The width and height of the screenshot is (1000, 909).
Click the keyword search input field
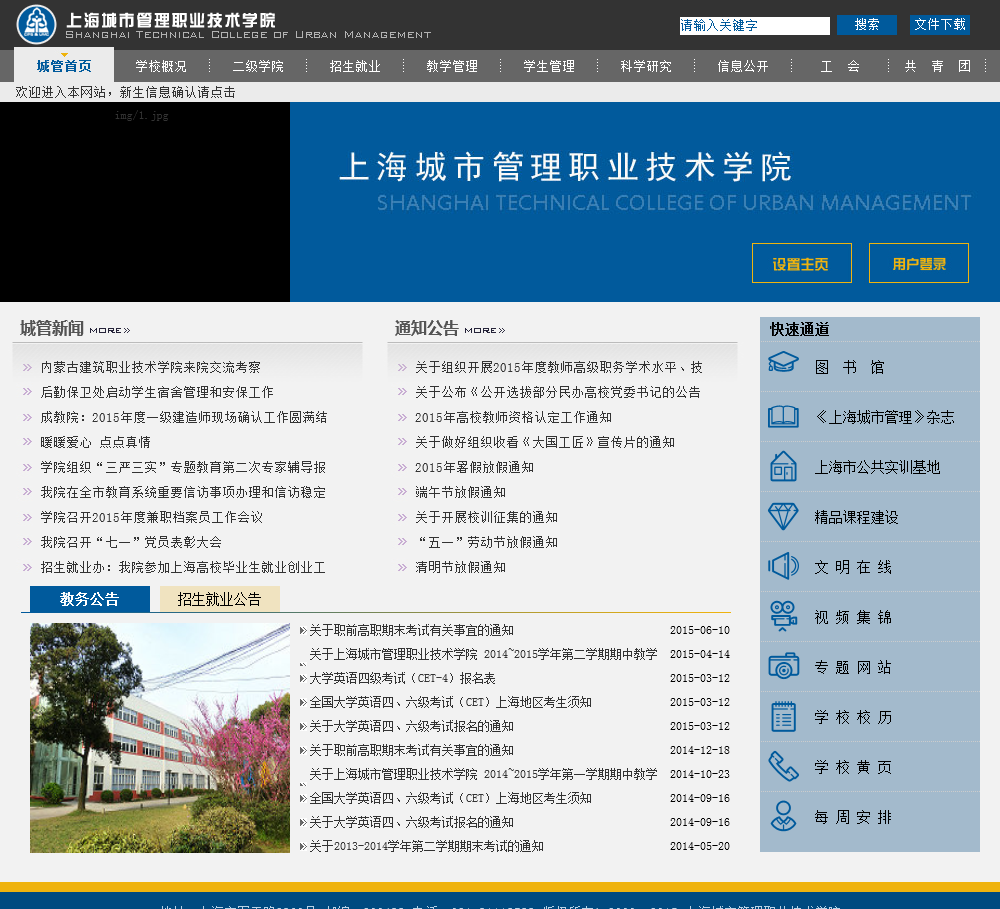click(x=754, y=26)
